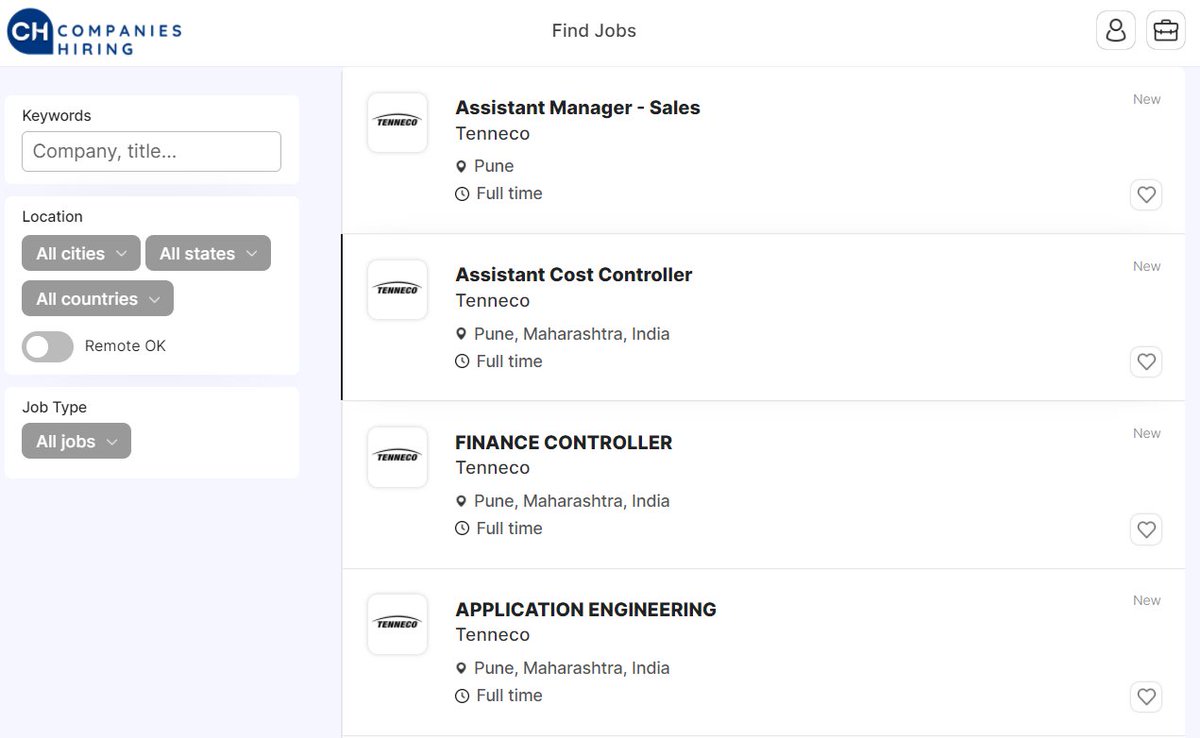Expand the All countries dropdown

[98, 298]
